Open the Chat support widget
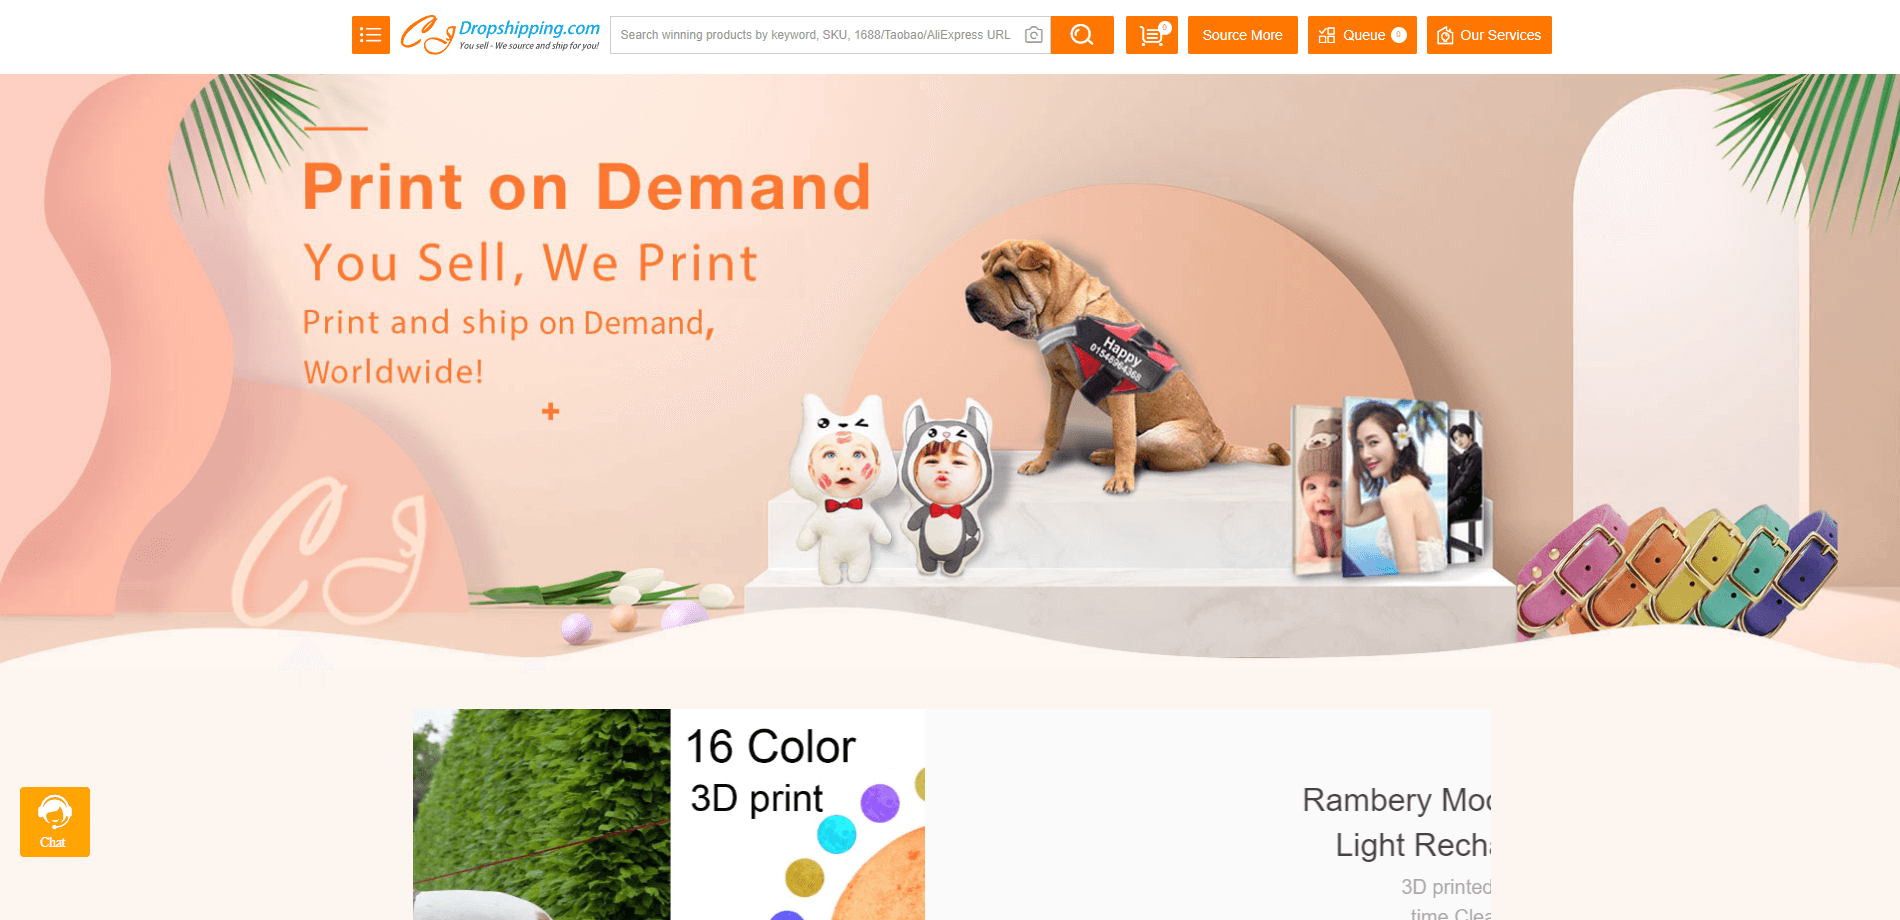The image size is (1900, 920). coord(55,822)
